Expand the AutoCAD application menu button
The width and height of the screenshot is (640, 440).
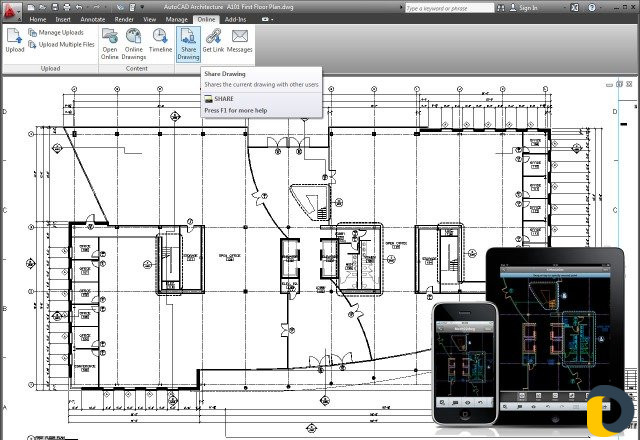pos(12,10)
